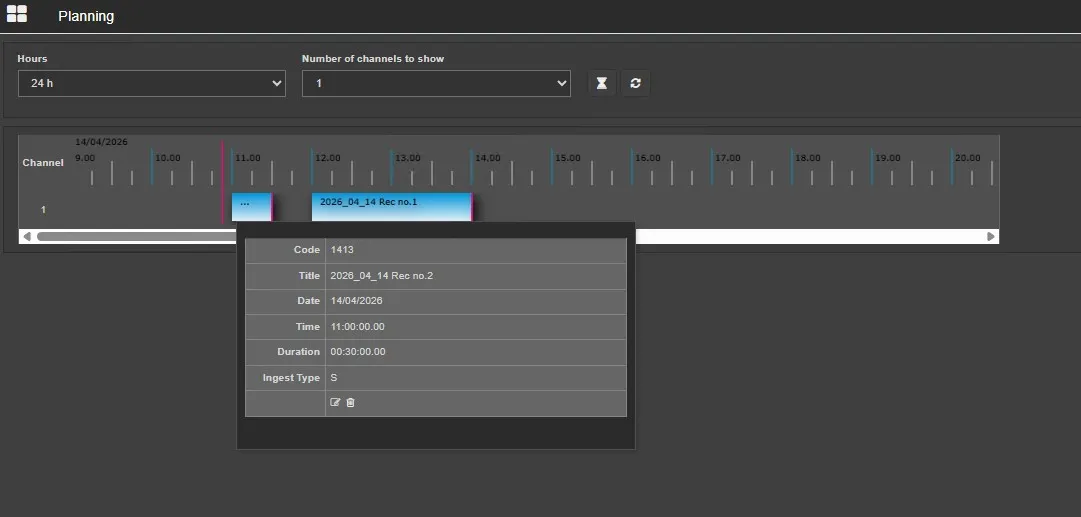1081x517 pixels.
Task: Click the Code 1413 value
Action: (342, 250)
